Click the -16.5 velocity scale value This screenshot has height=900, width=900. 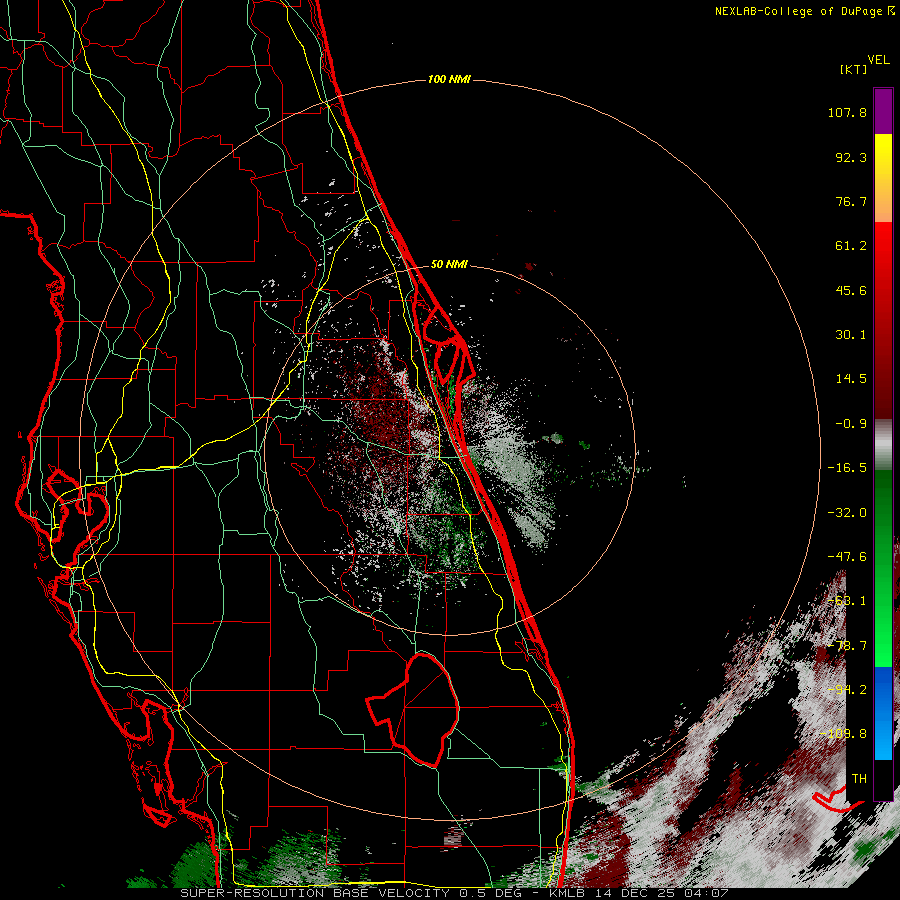click(x=847, y=468)
